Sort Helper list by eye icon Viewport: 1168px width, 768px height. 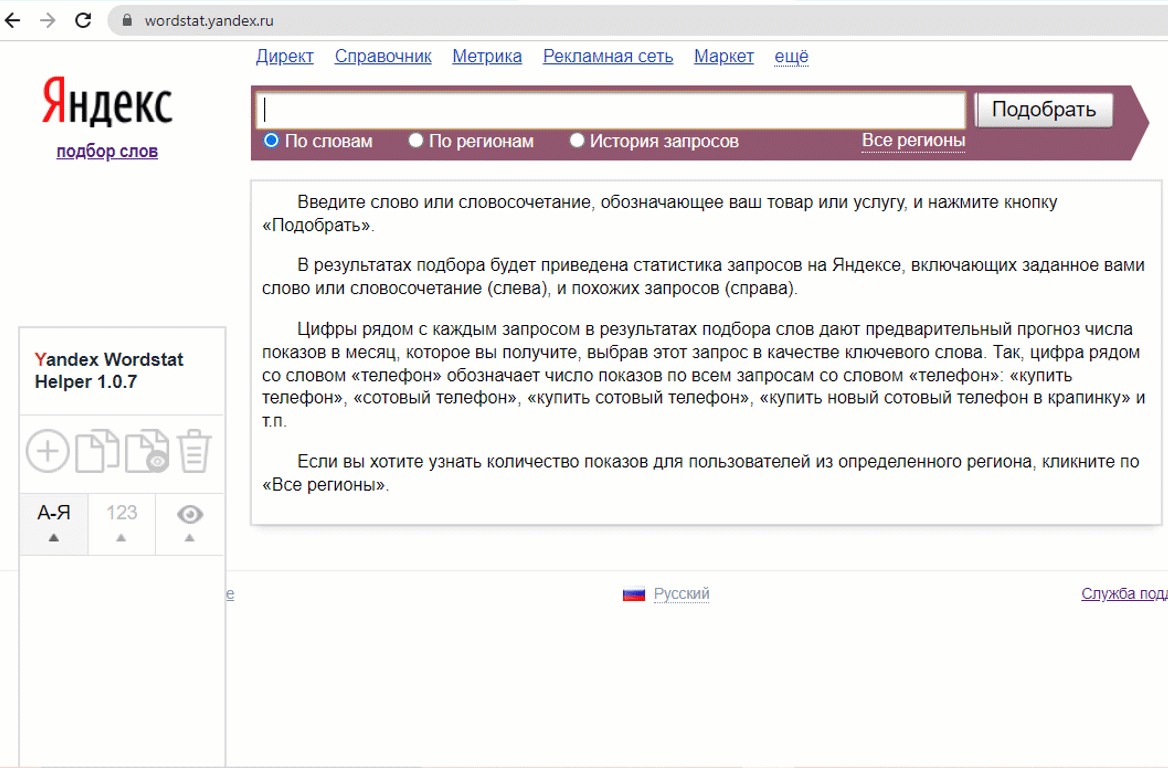(190, 524)
